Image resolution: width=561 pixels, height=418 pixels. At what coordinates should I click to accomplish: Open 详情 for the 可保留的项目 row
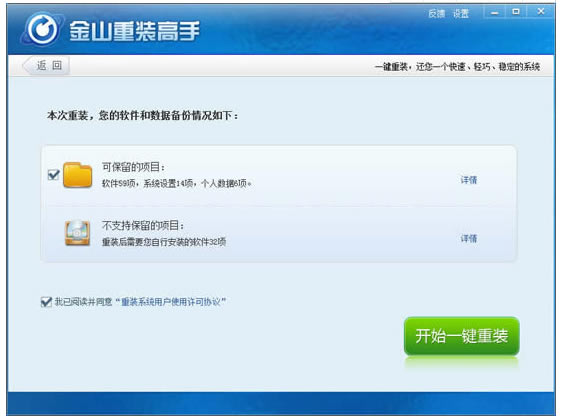pos(469,180)
